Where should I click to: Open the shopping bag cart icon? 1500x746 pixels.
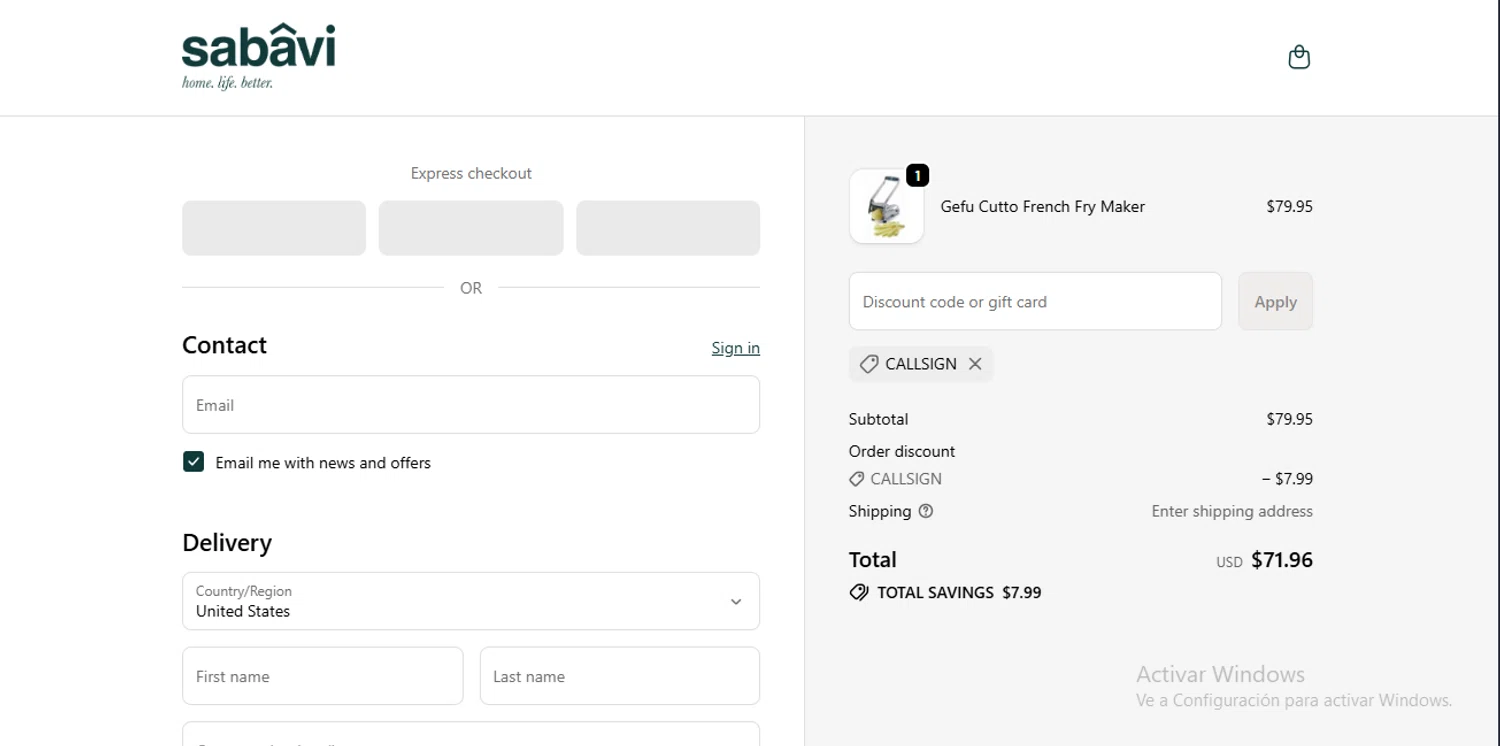click(x=1299, y=57)
